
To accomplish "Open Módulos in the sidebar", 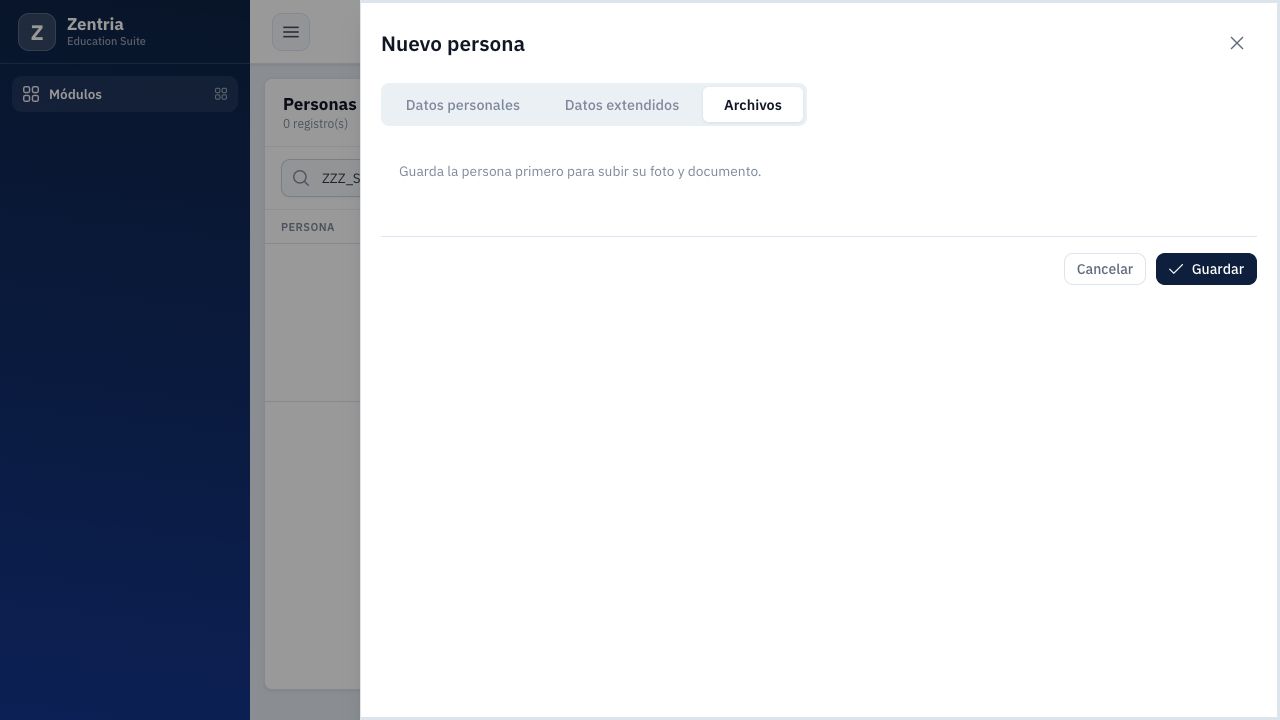I will 125,94.
